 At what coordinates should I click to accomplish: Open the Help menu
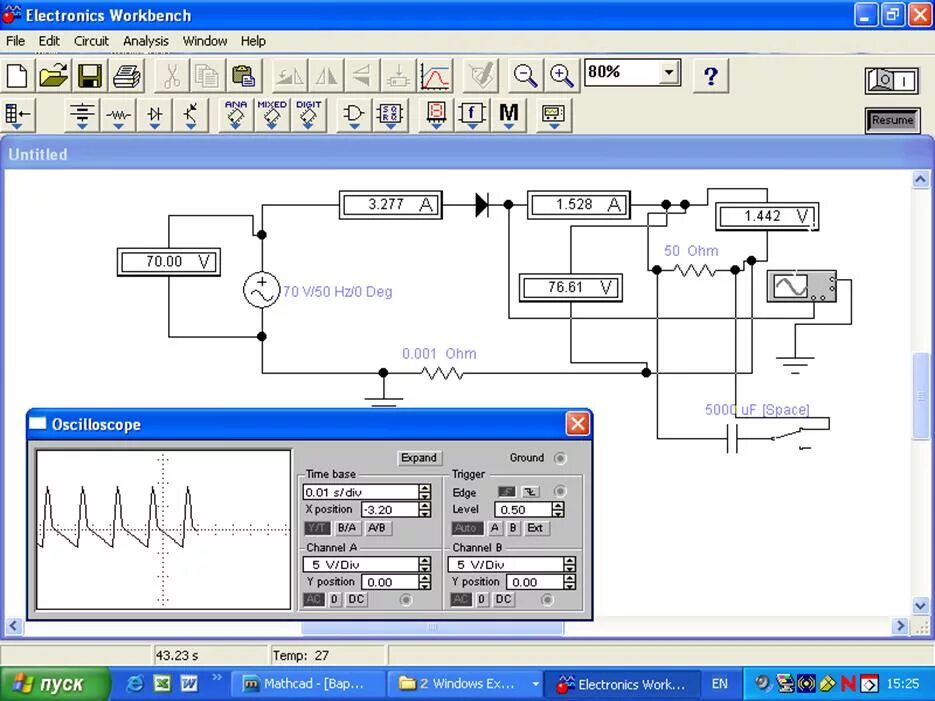point(253,41)
